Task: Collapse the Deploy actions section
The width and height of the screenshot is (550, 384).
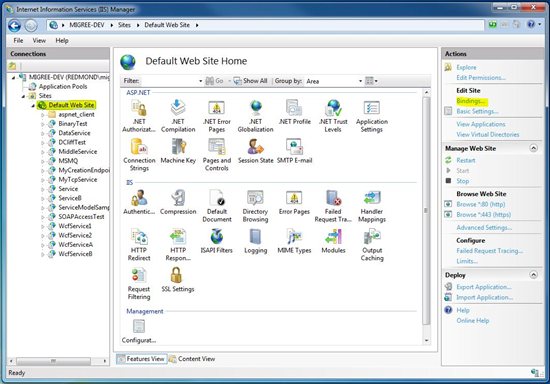Action: pos(533,275)
